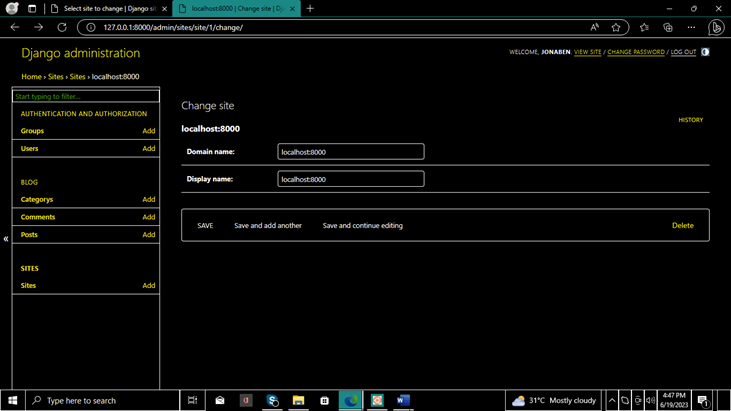Click Add next to Sites
Image resolution: width=731 pixels, height=411 pixels.
pyautogui.click(x=149, y=286)
